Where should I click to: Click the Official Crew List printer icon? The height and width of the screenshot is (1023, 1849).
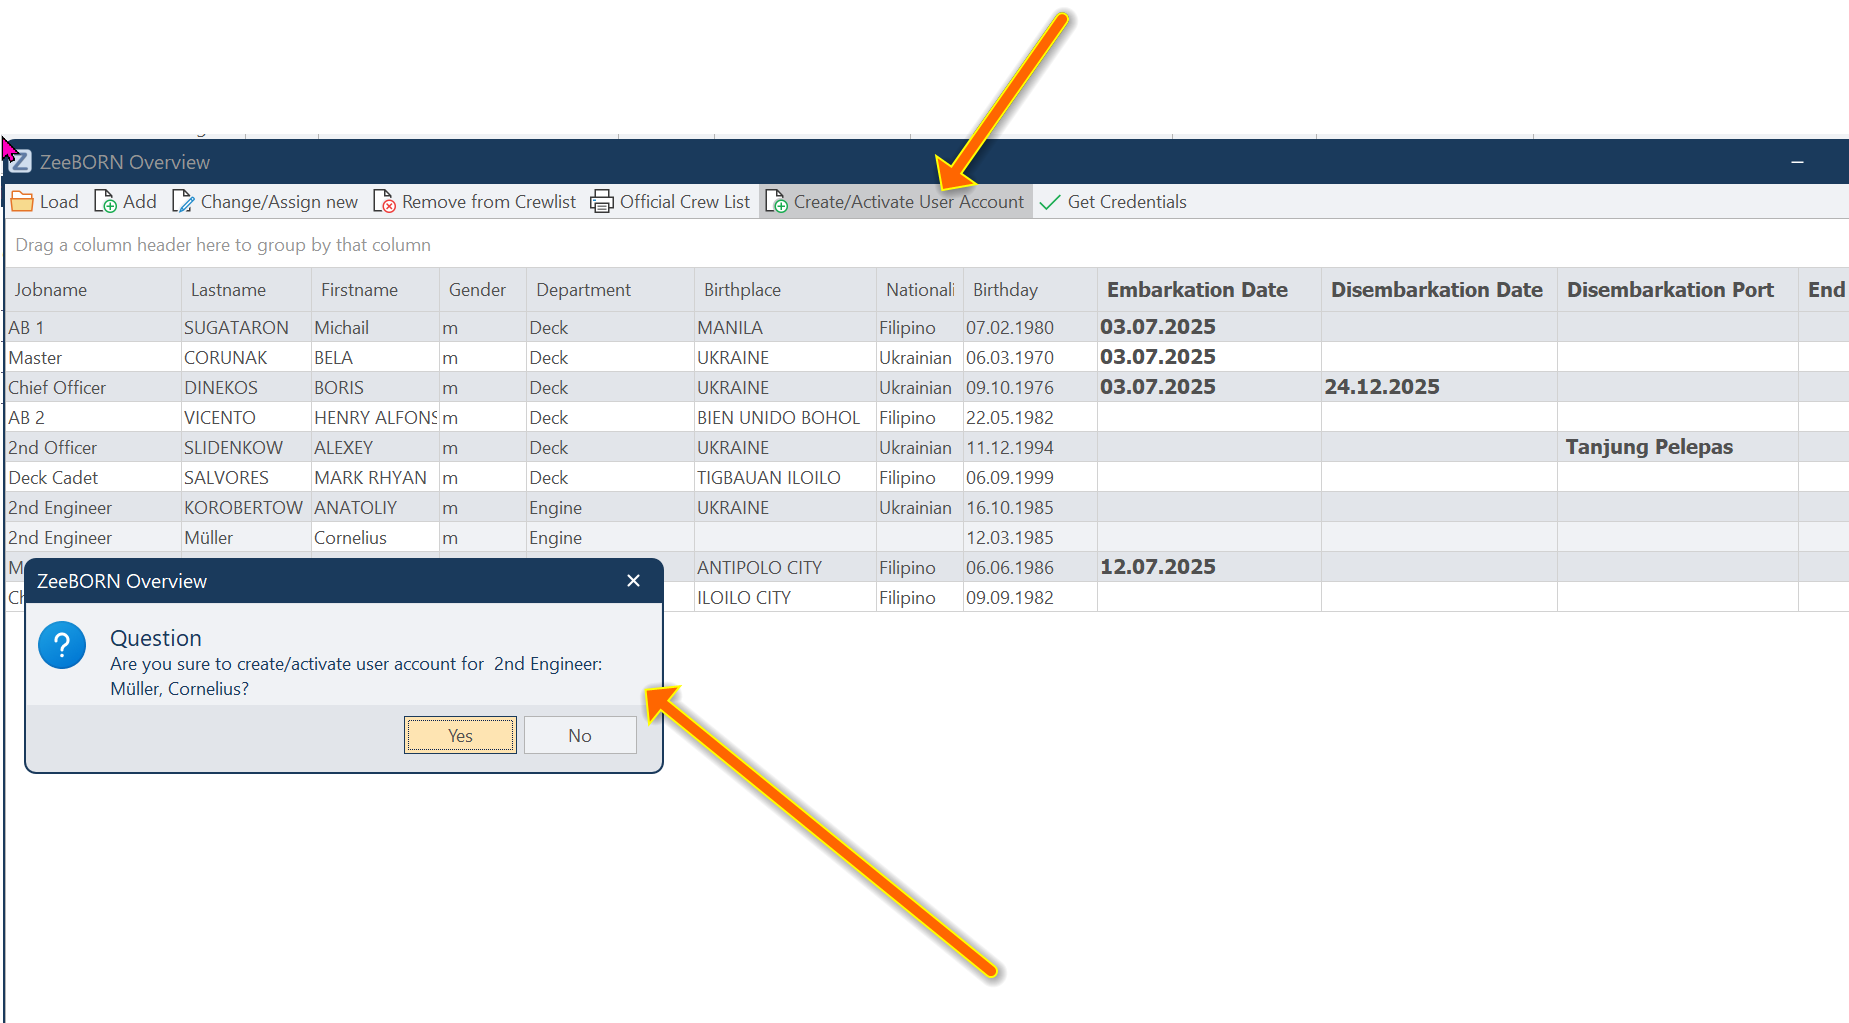(602, 202)
